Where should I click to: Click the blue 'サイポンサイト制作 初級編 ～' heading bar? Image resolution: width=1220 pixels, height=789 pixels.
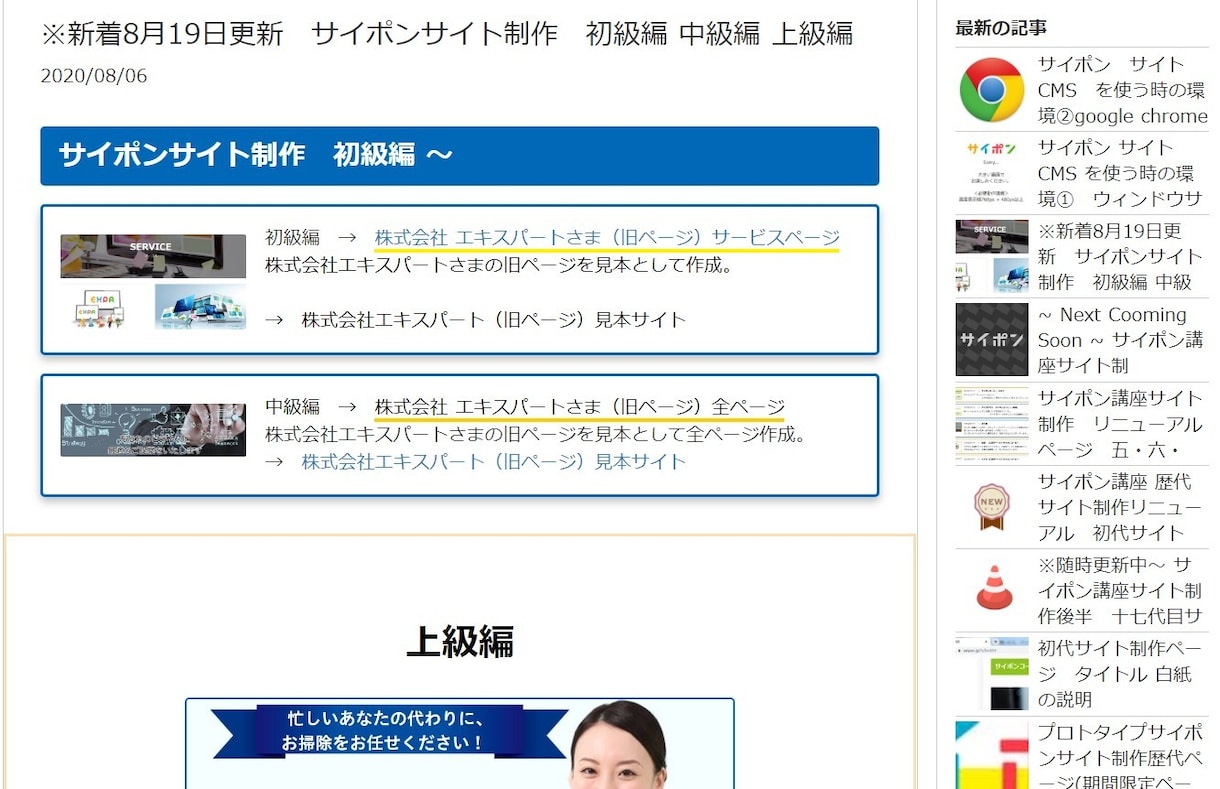[x=460, y=156]
